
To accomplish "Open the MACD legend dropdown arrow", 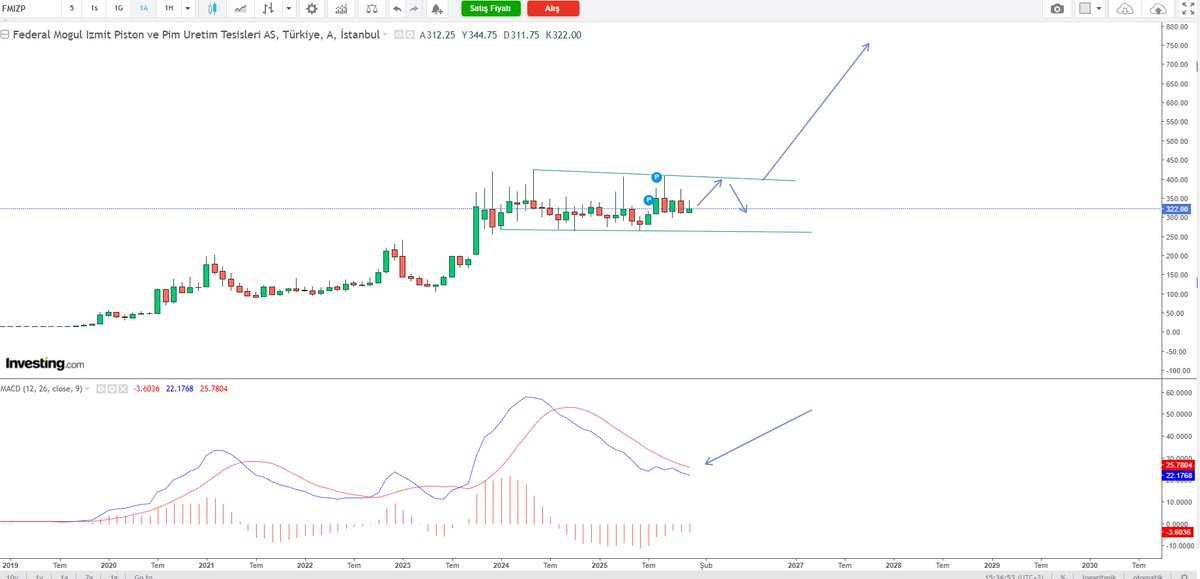I will [x=87, y=389].
